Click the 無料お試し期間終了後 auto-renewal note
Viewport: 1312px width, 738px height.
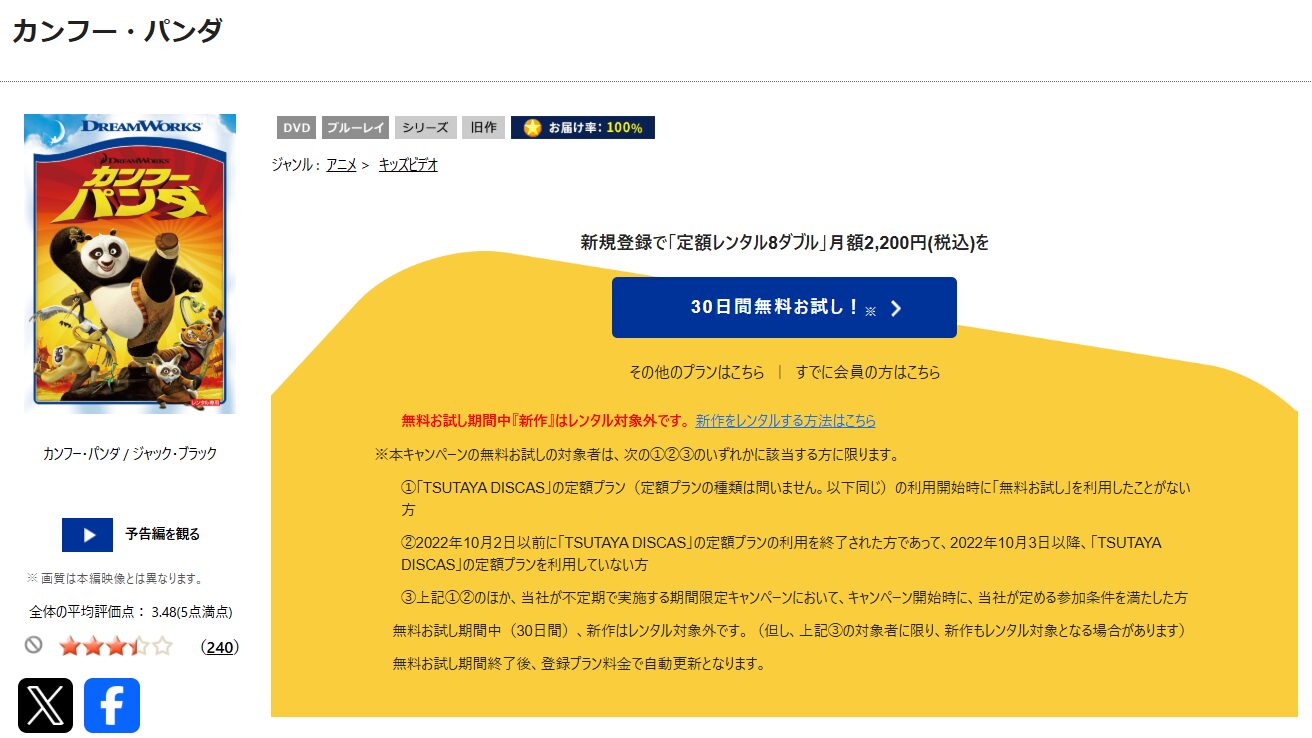[x=579, y=663]
